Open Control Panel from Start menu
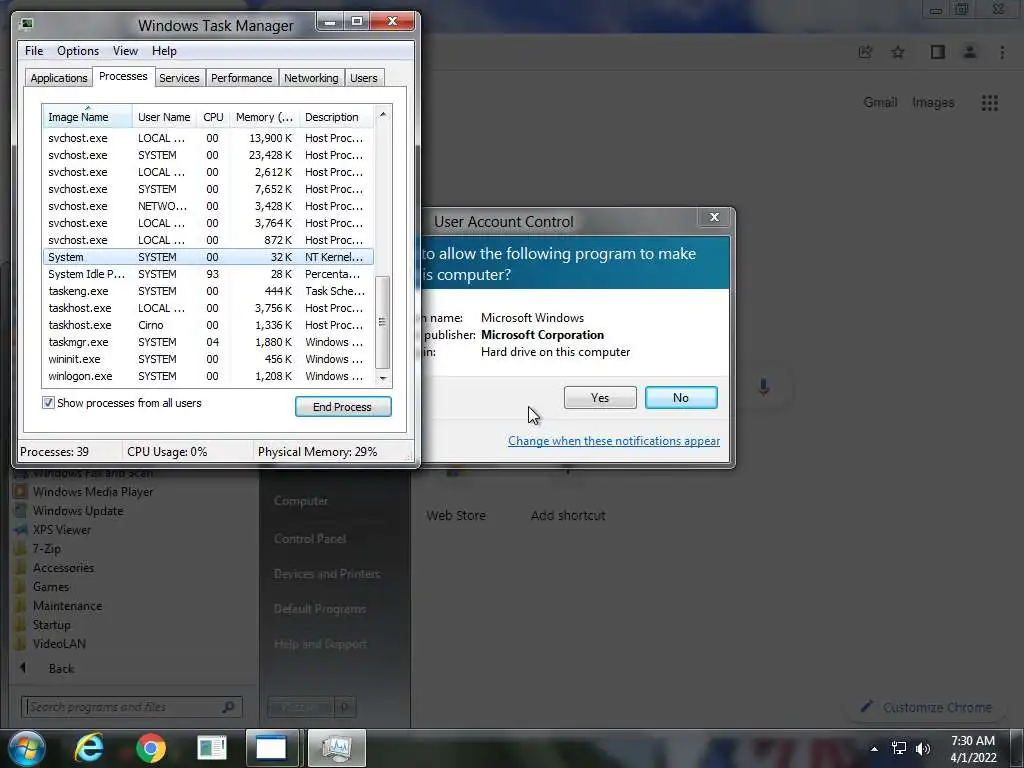 [x=310, y=539]
